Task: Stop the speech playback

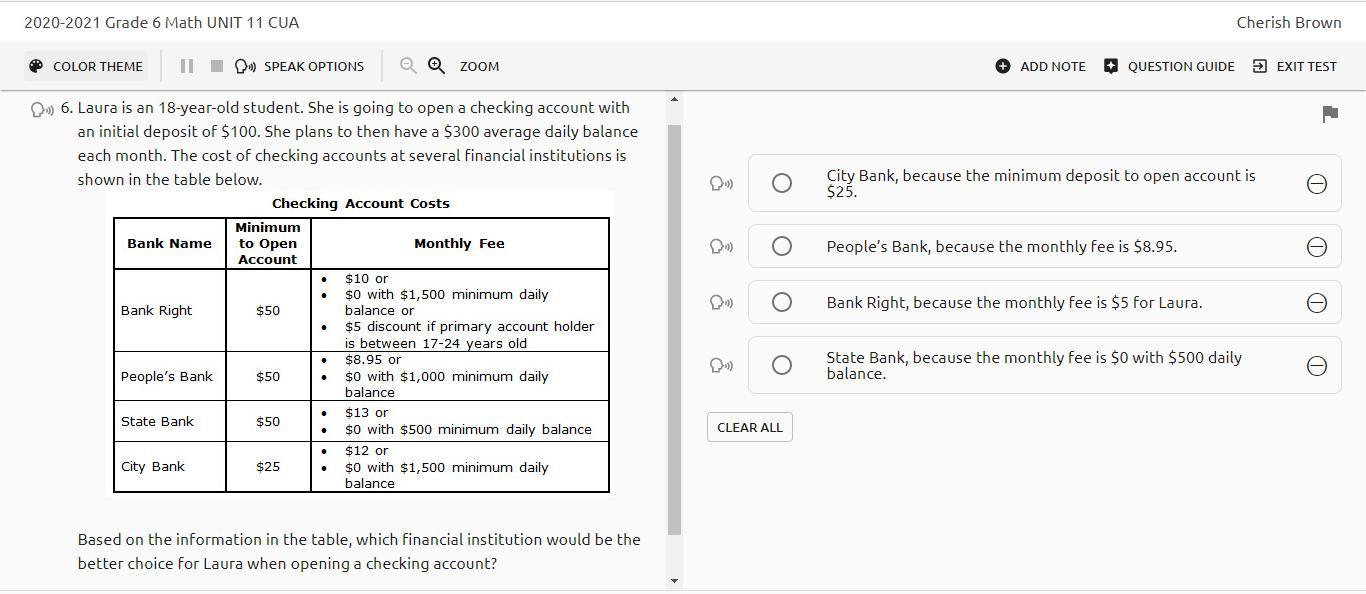Action: click(x=217, y=66)
